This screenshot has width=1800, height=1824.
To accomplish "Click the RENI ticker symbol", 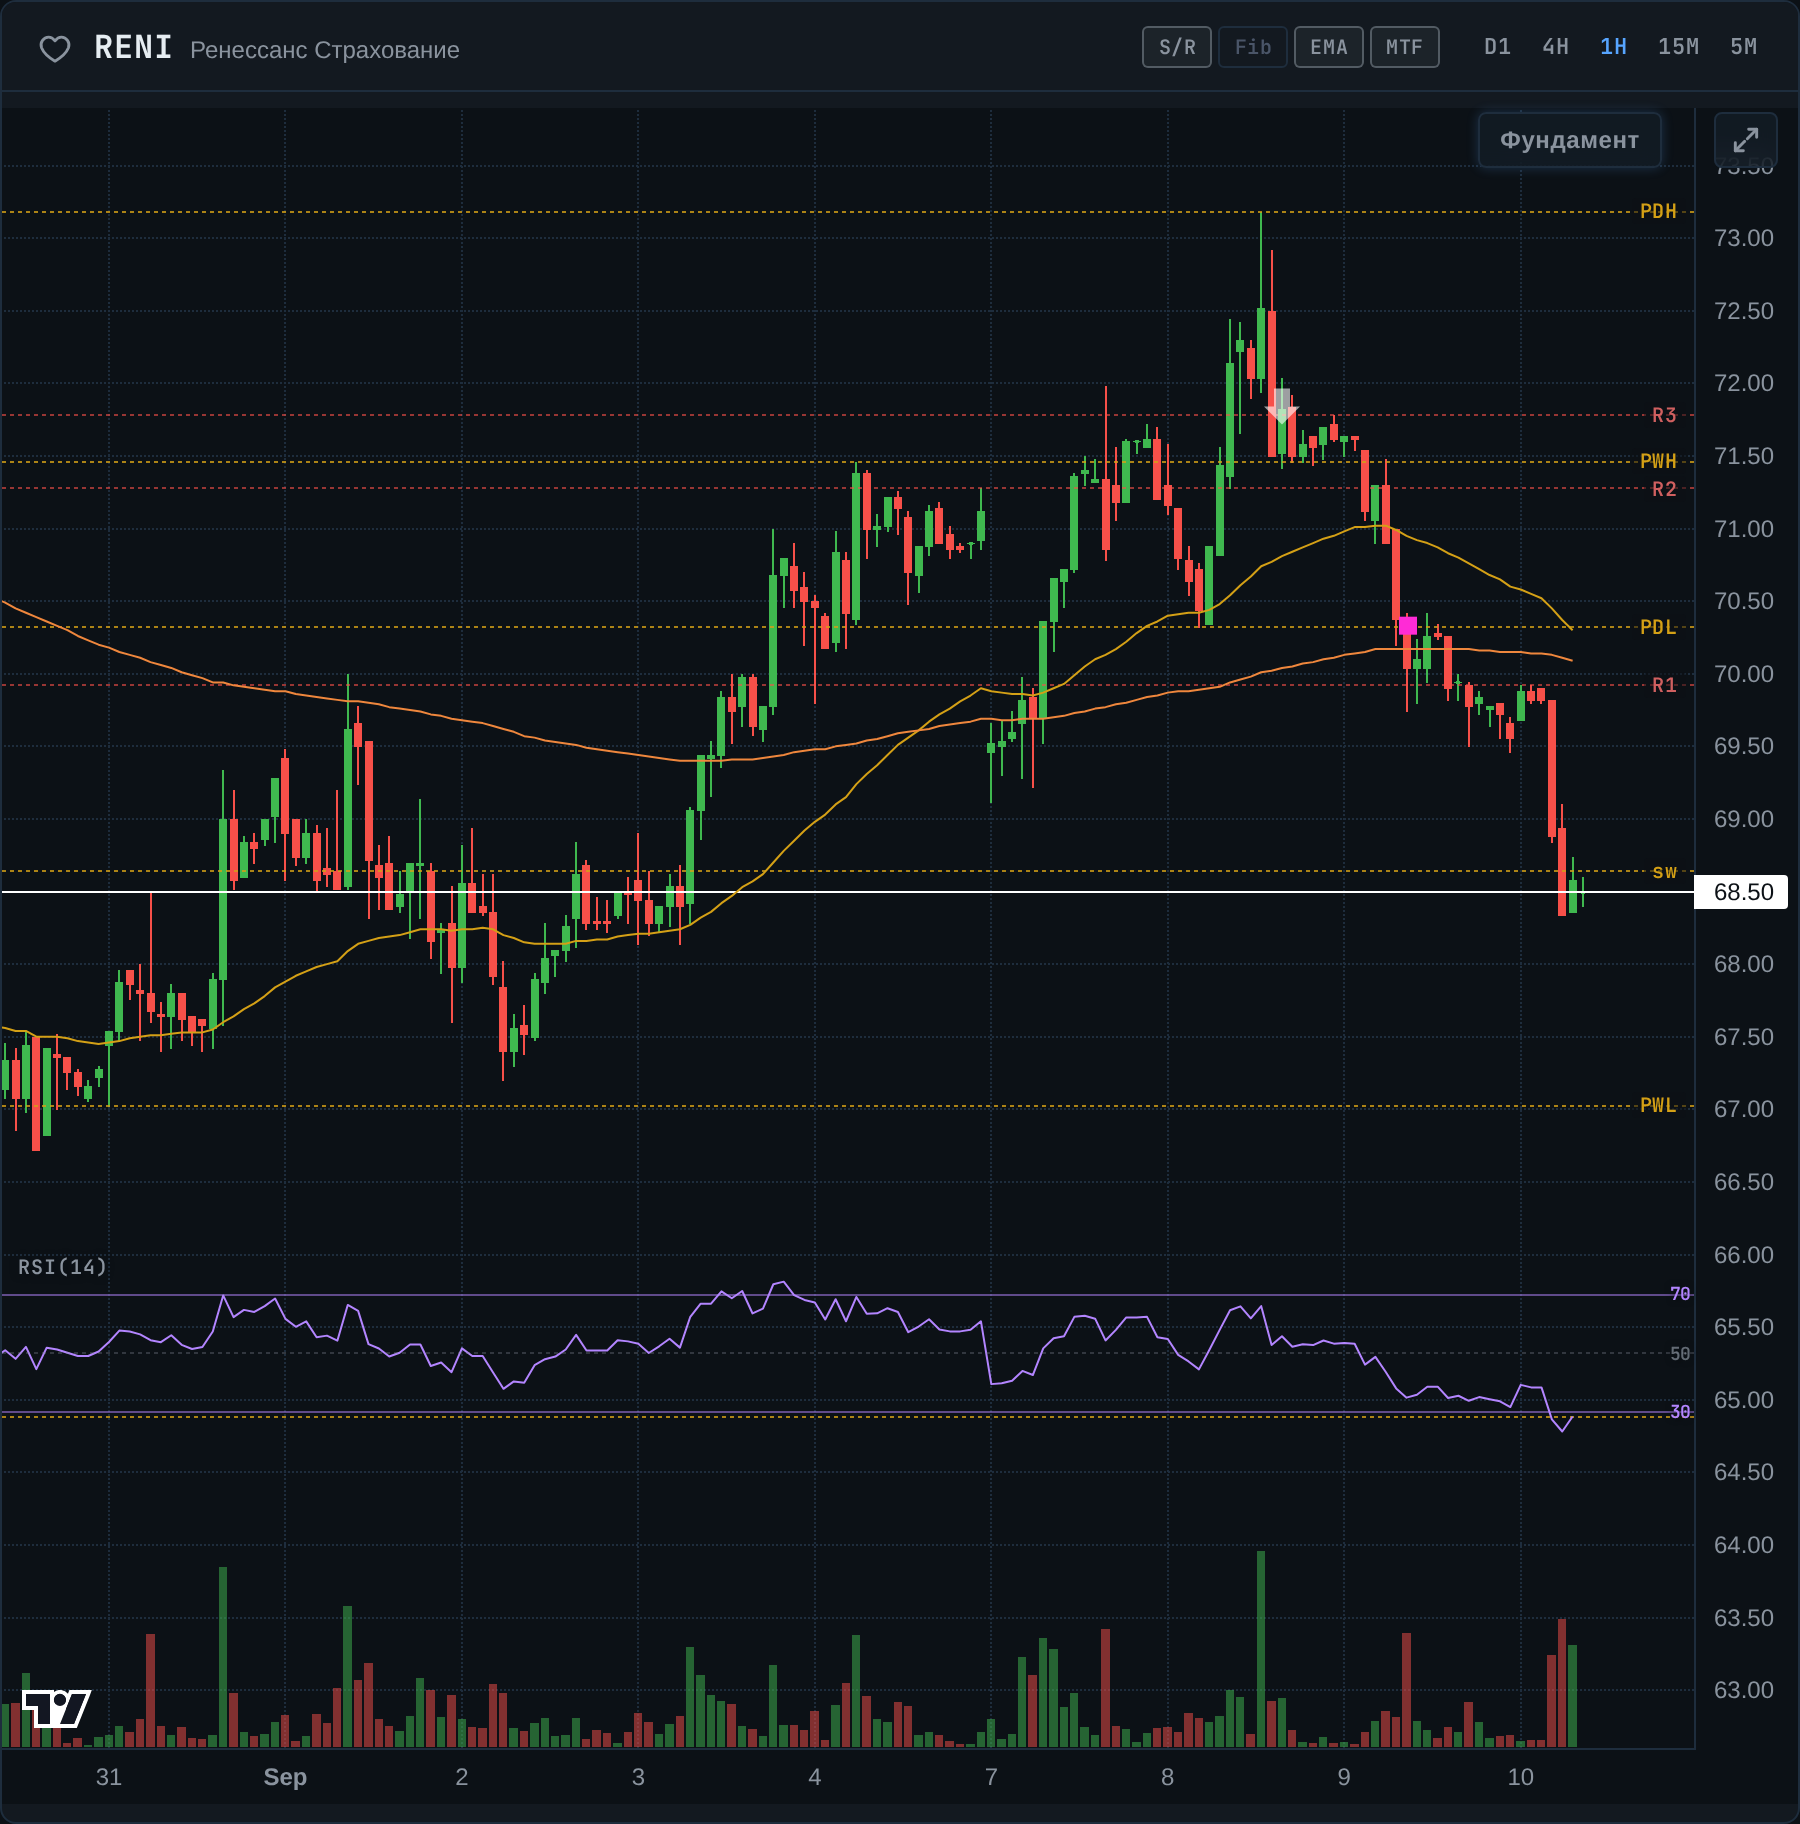I will pos(133,48).
